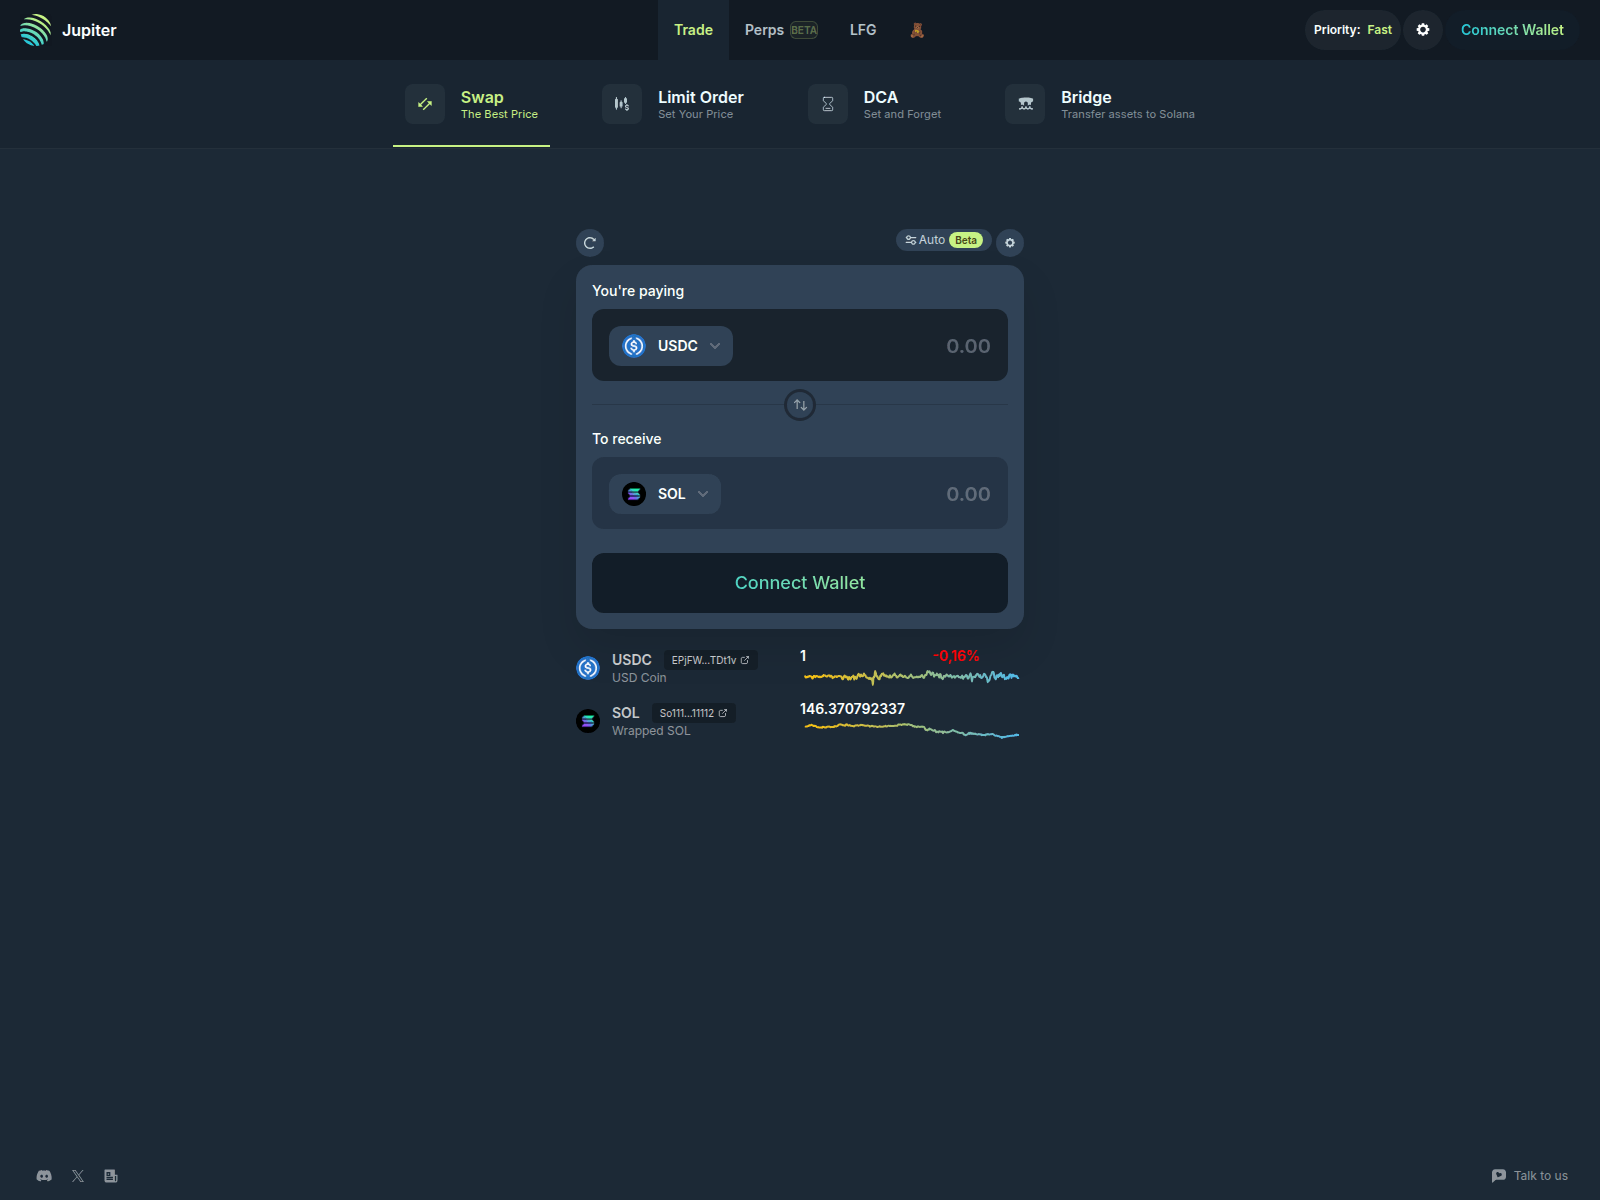Click the SOL price 146.370792337
Image resolution: width=1600 pixels, height=1200 pixels.
click(852, 709)
